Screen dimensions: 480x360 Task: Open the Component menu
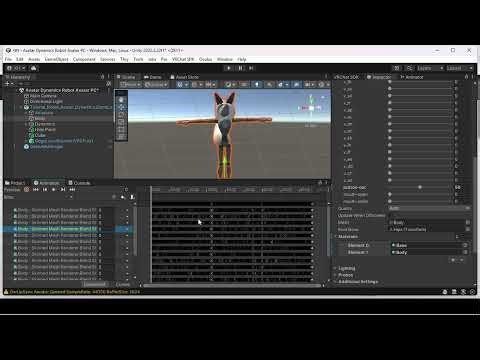(x=84, y=59)
